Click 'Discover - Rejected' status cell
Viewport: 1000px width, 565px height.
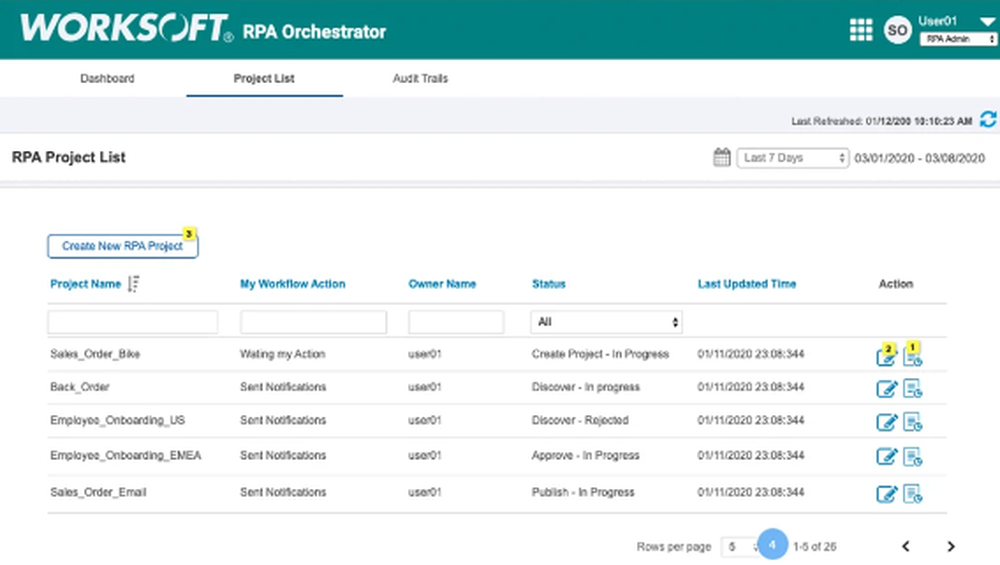pyautogui.click(x=580, y=420)
